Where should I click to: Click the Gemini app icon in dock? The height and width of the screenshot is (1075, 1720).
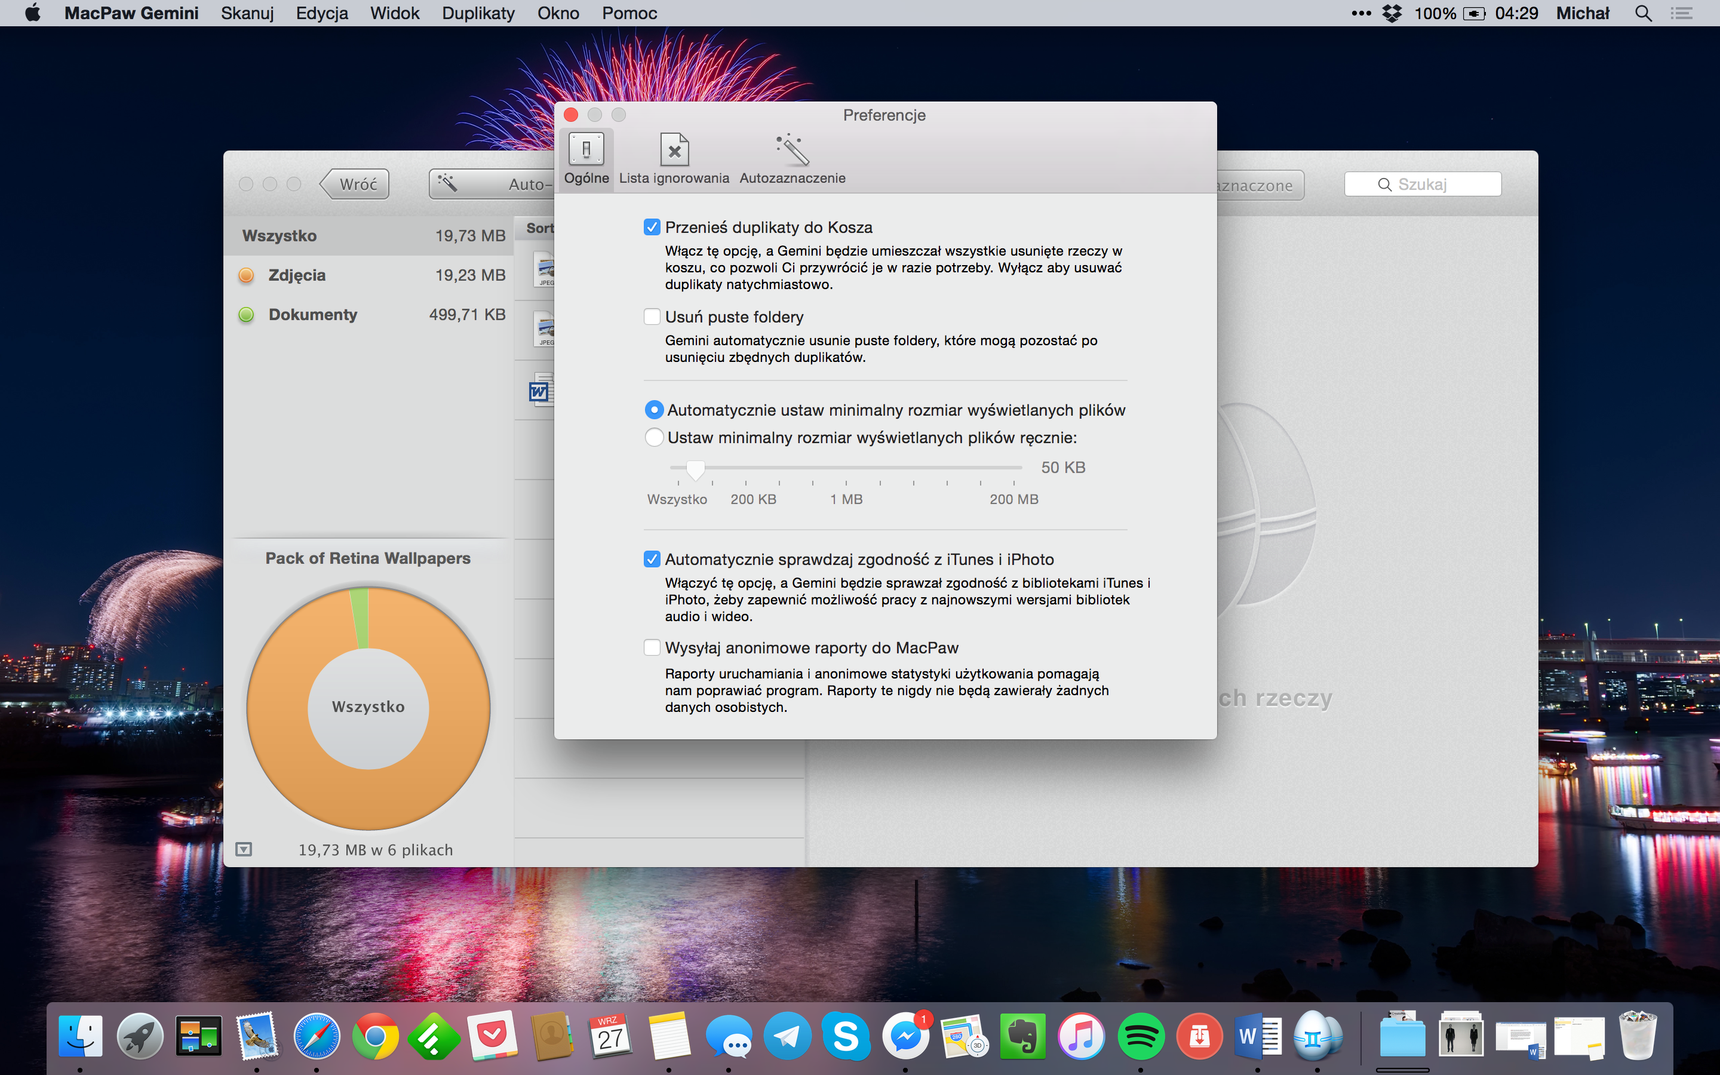coord(1317,1037)
